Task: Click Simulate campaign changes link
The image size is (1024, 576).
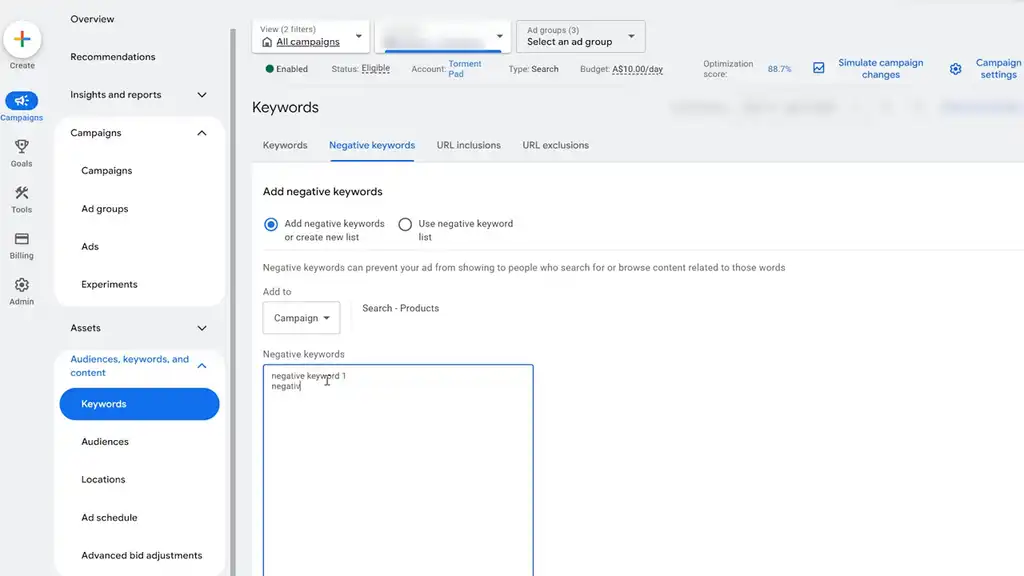Action: [x=880, y=69]
